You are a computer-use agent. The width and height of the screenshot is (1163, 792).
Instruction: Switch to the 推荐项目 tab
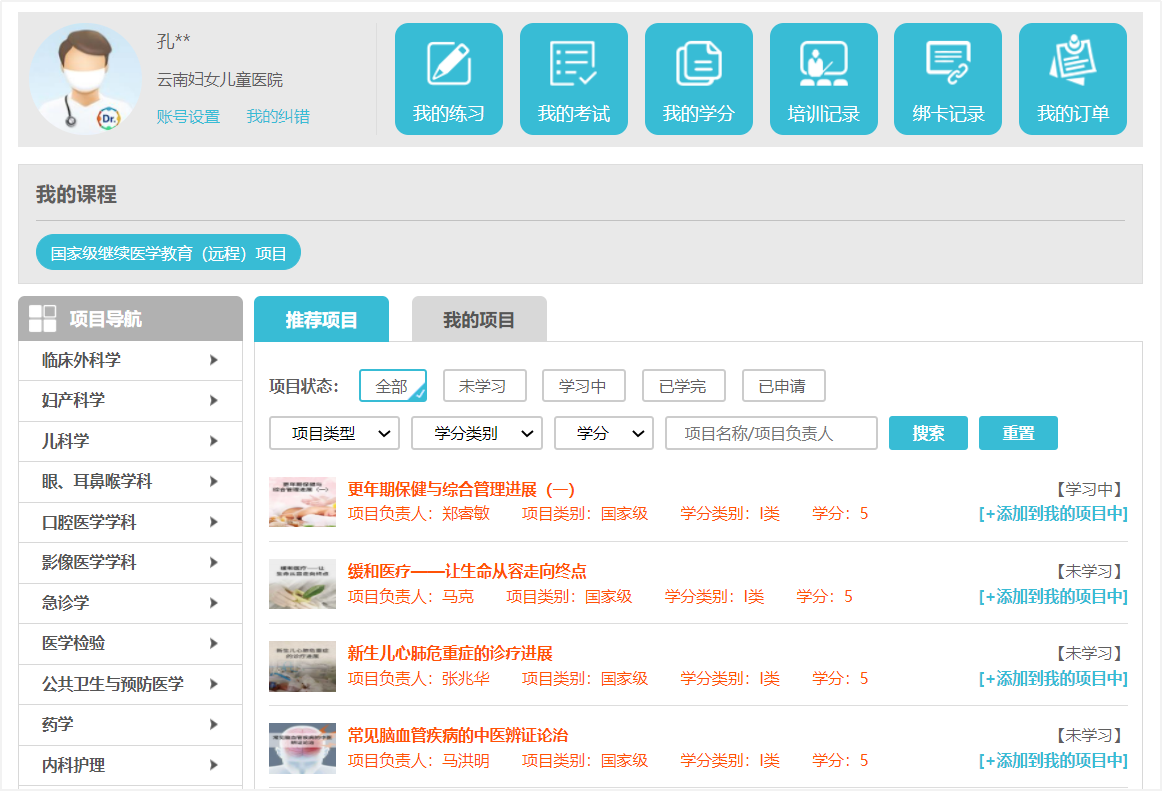point(321,320)
